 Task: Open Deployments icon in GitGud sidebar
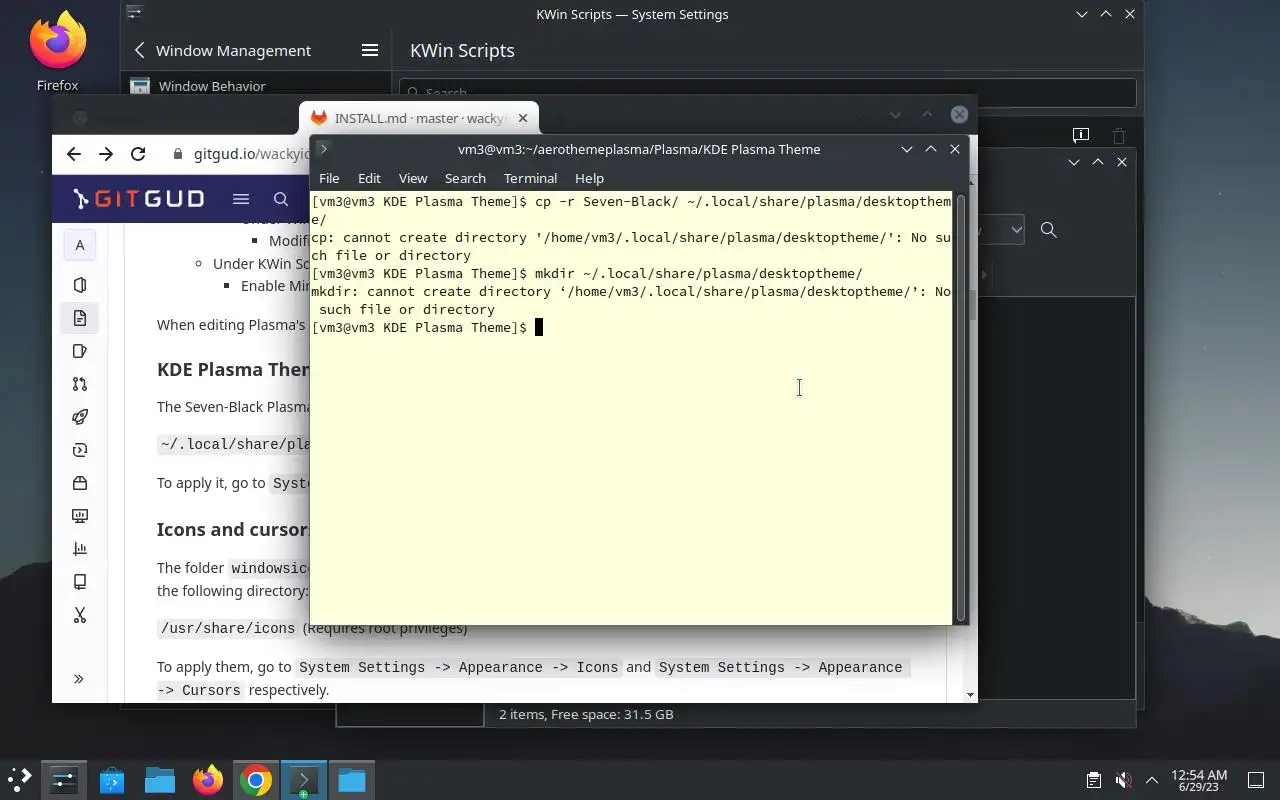tap(80, 450)
